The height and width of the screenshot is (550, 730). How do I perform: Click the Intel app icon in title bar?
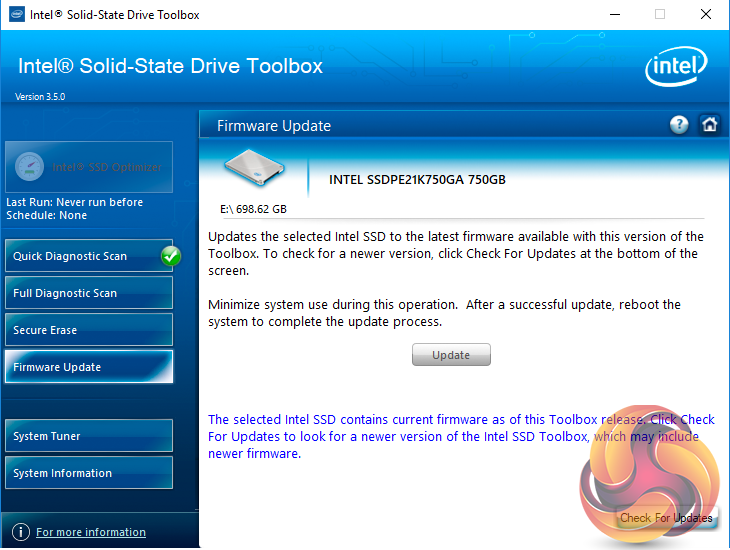point(17,14)
